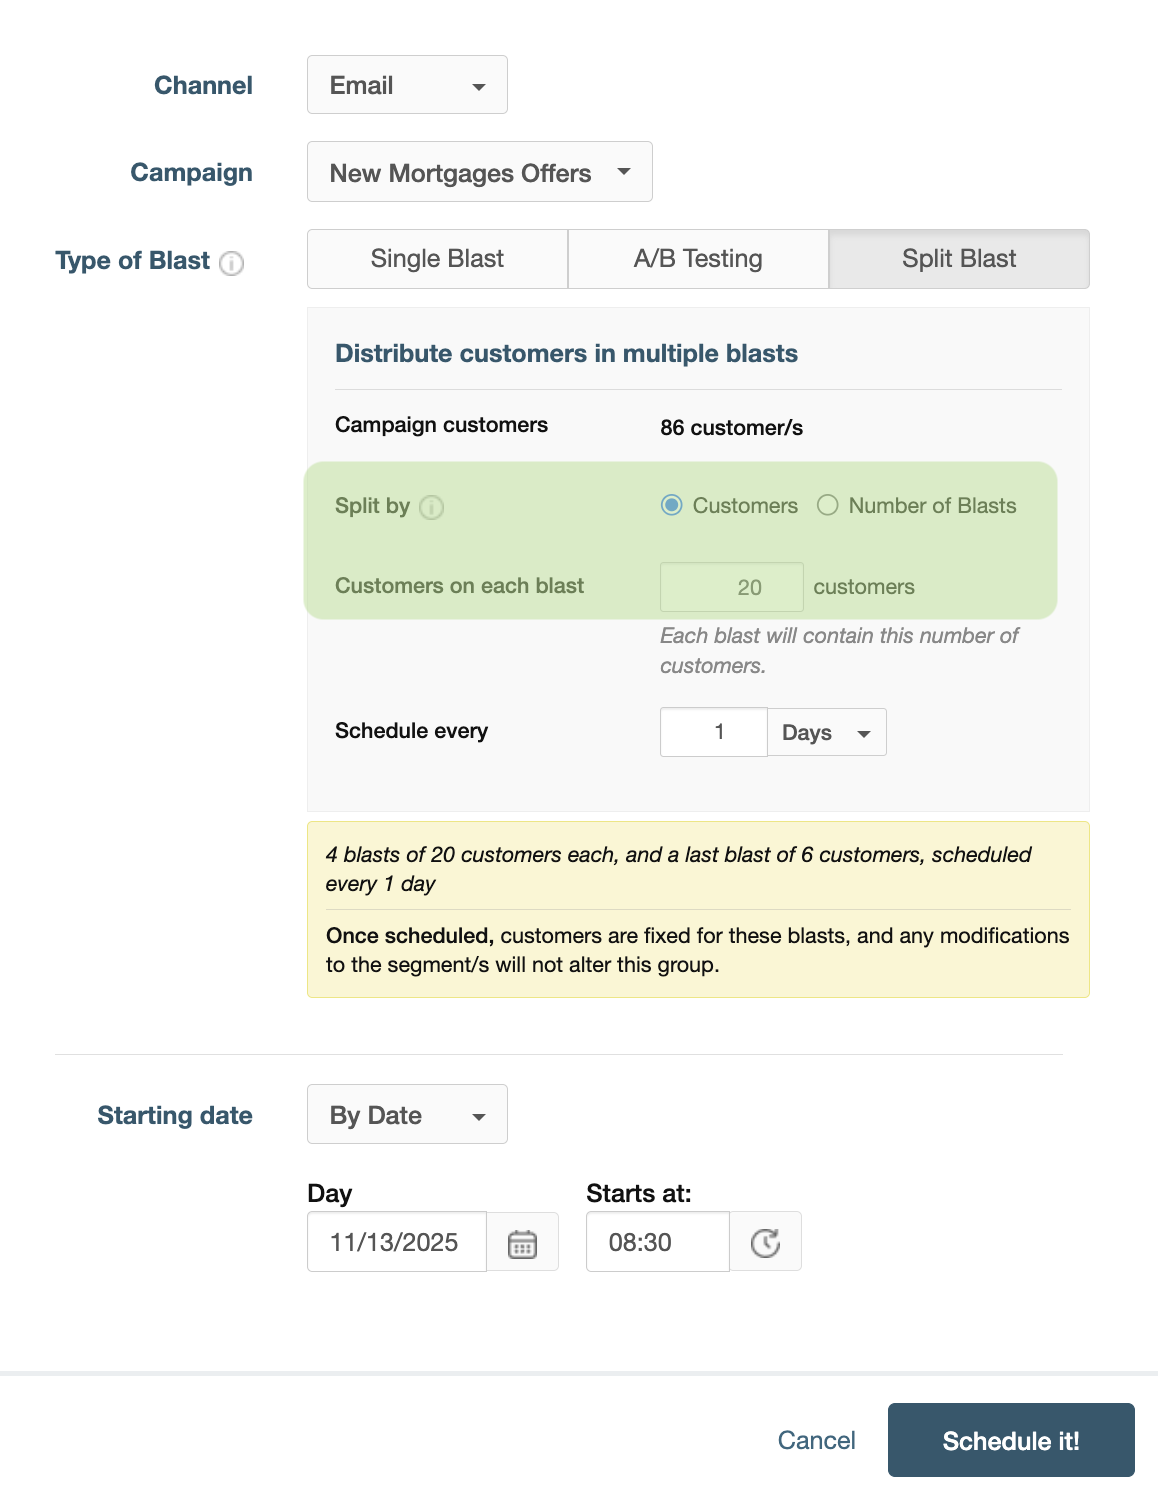This screenshot has height=1498, width=1158.
Task: Select the Split Blast tab
Action: [x=958, y=258]
